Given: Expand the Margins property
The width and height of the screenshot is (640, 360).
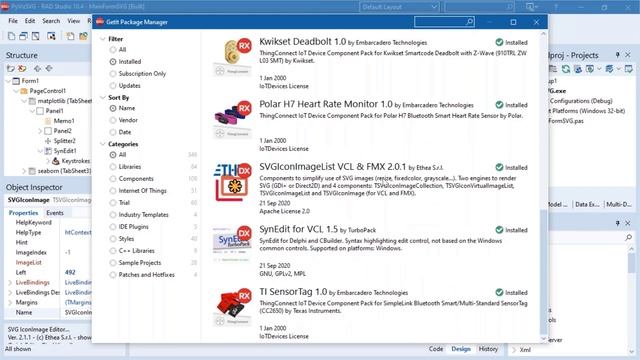Looking at the screenshot, I should coord(10,302).
